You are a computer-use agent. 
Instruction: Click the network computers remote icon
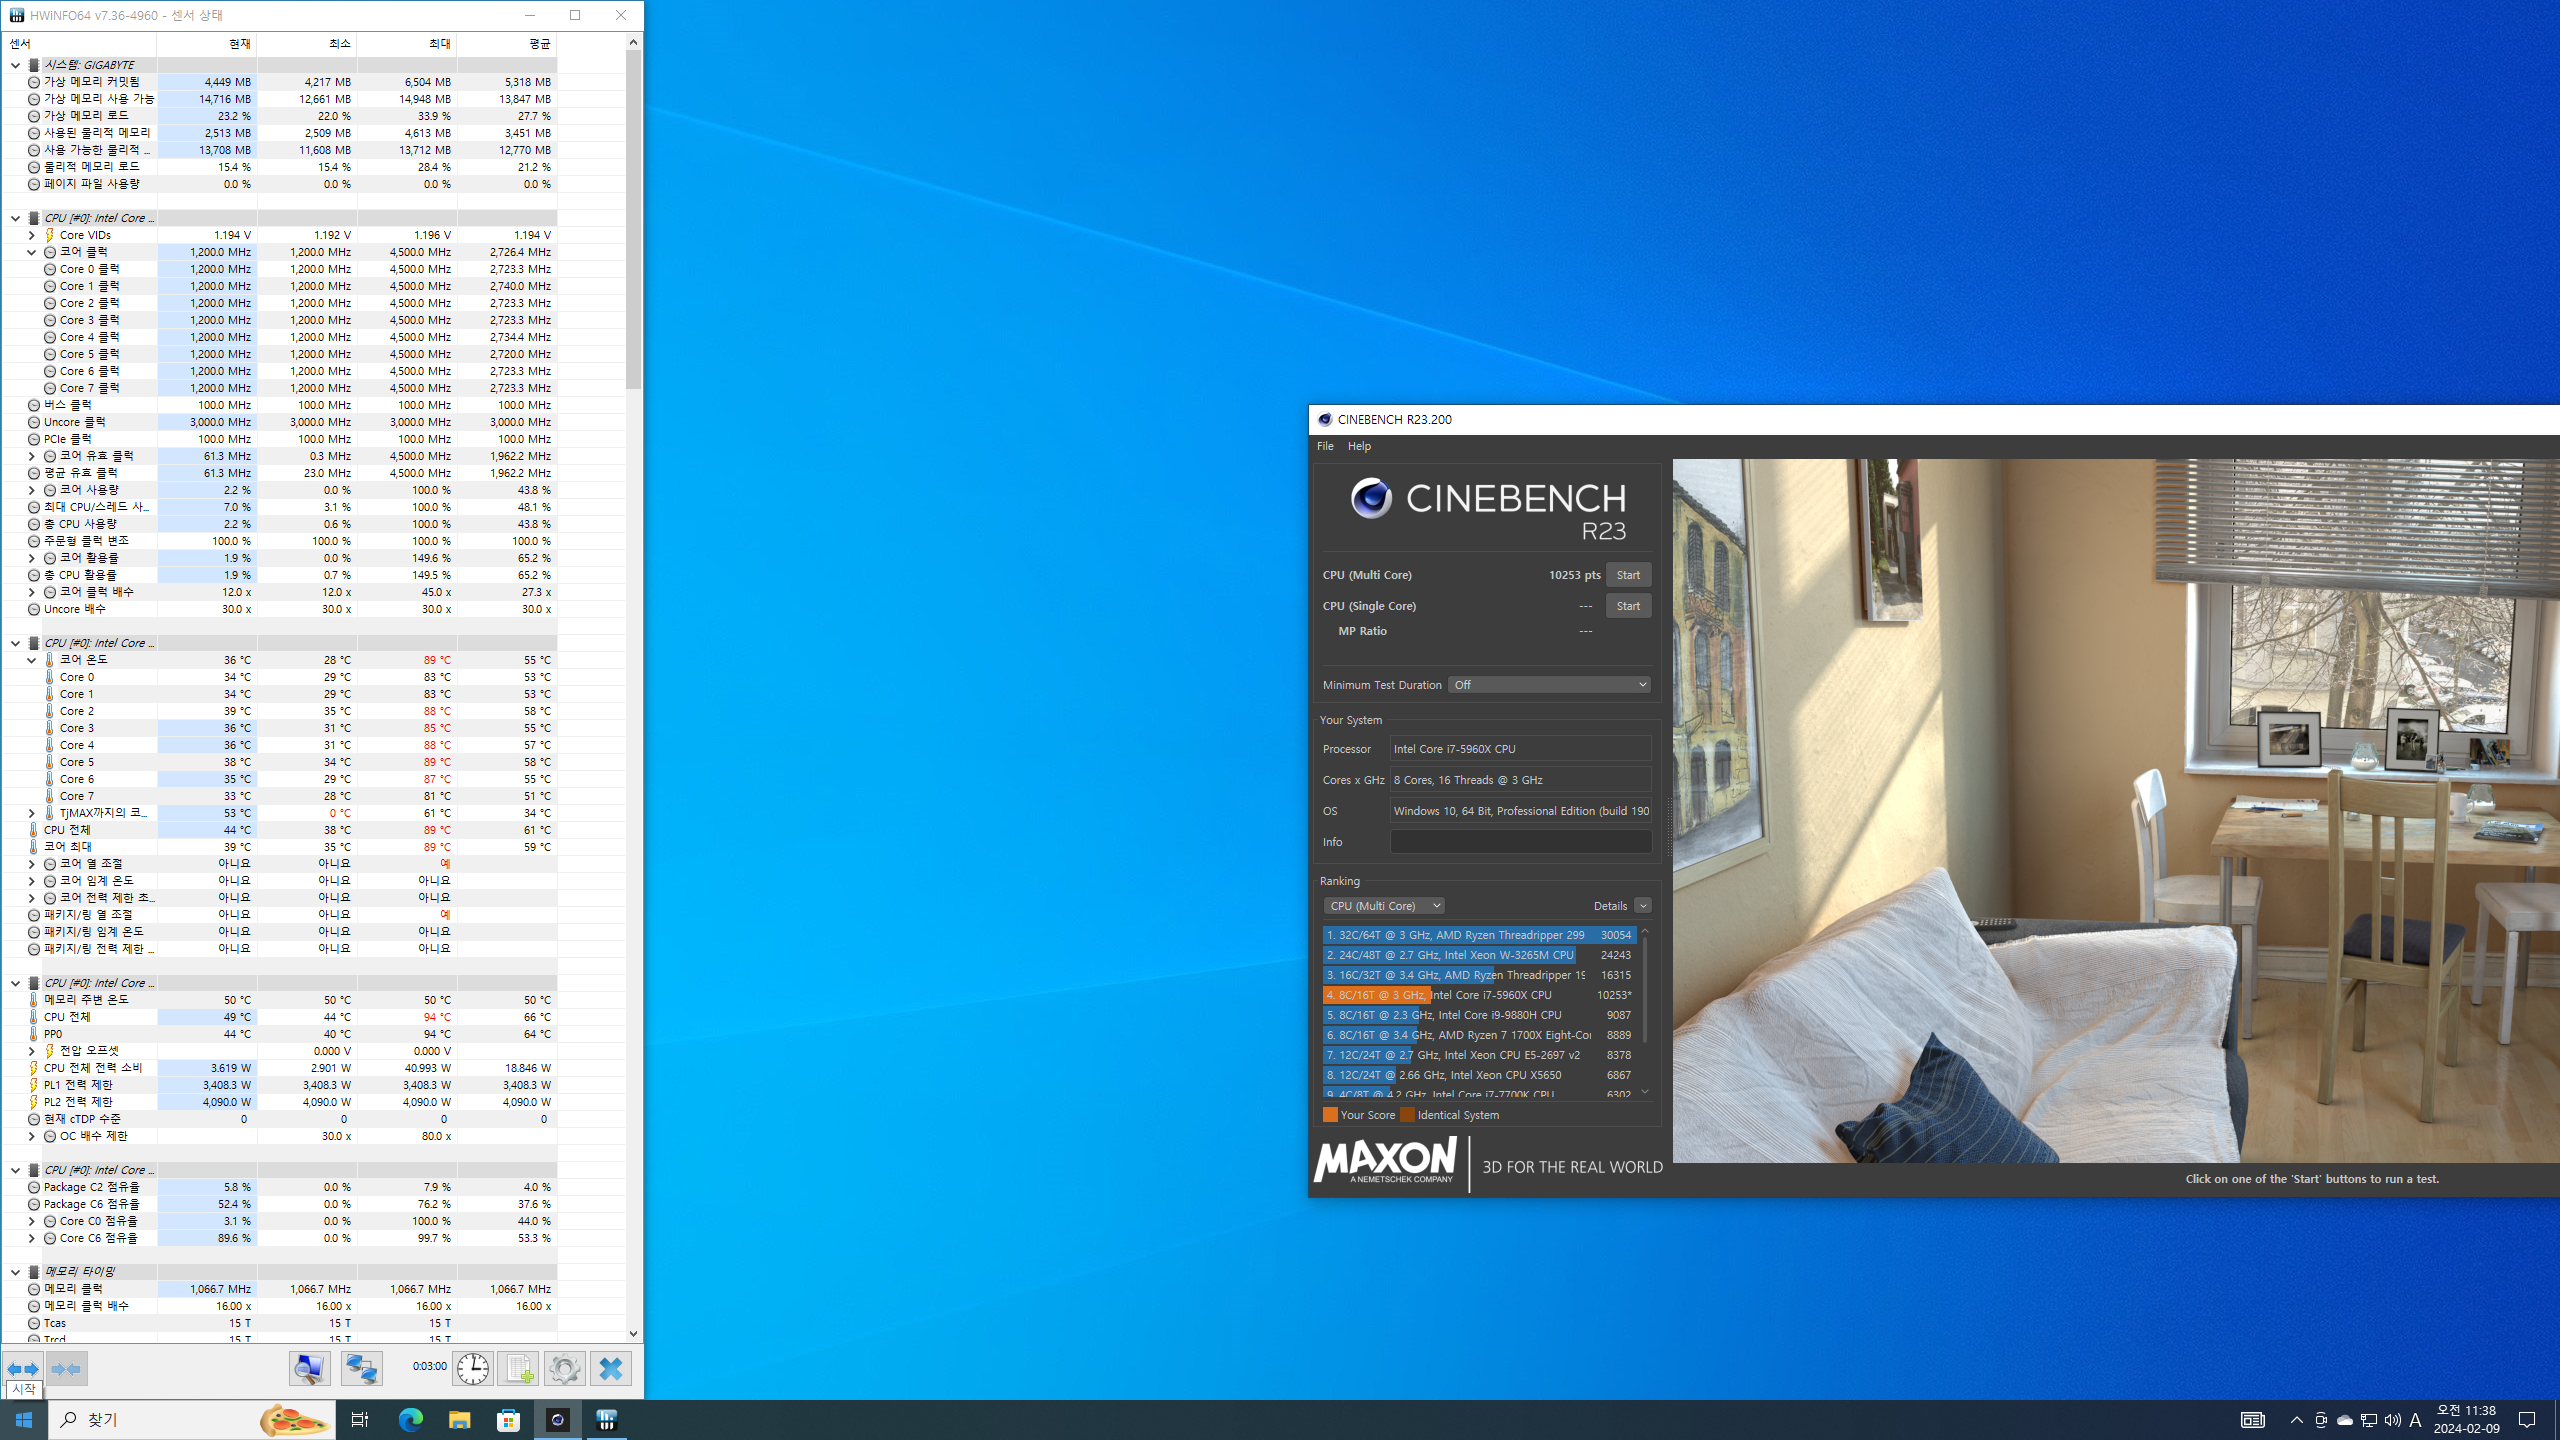(361, 1368)
